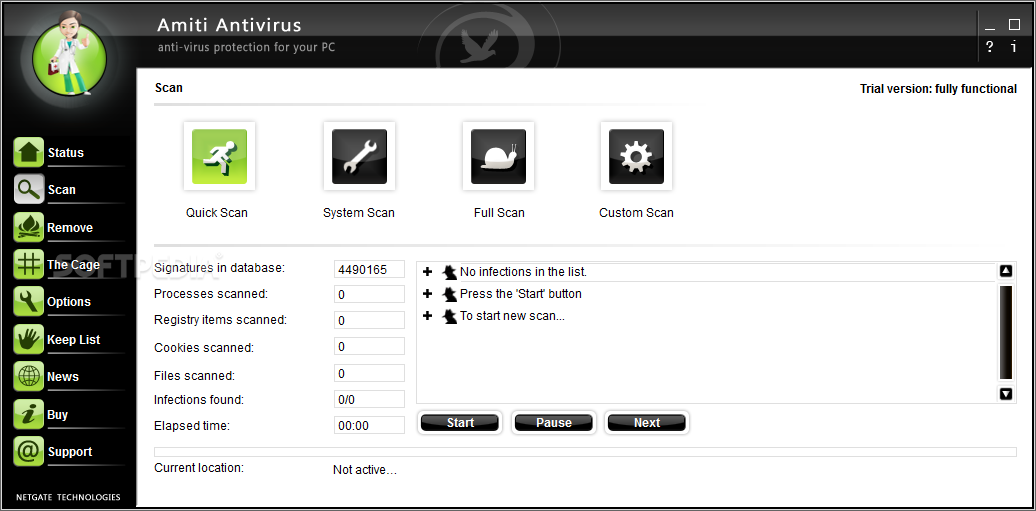1036x511 pixels.
Task: Click the Options wrench icon in sidebar
Action: [x=28, y=301]
